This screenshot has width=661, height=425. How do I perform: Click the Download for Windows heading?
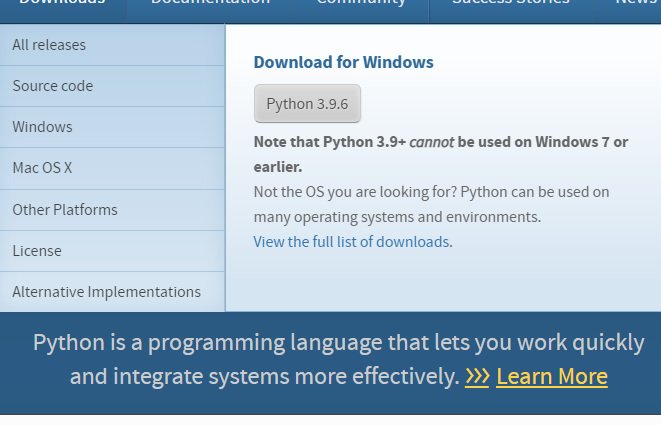pos(344,62)
